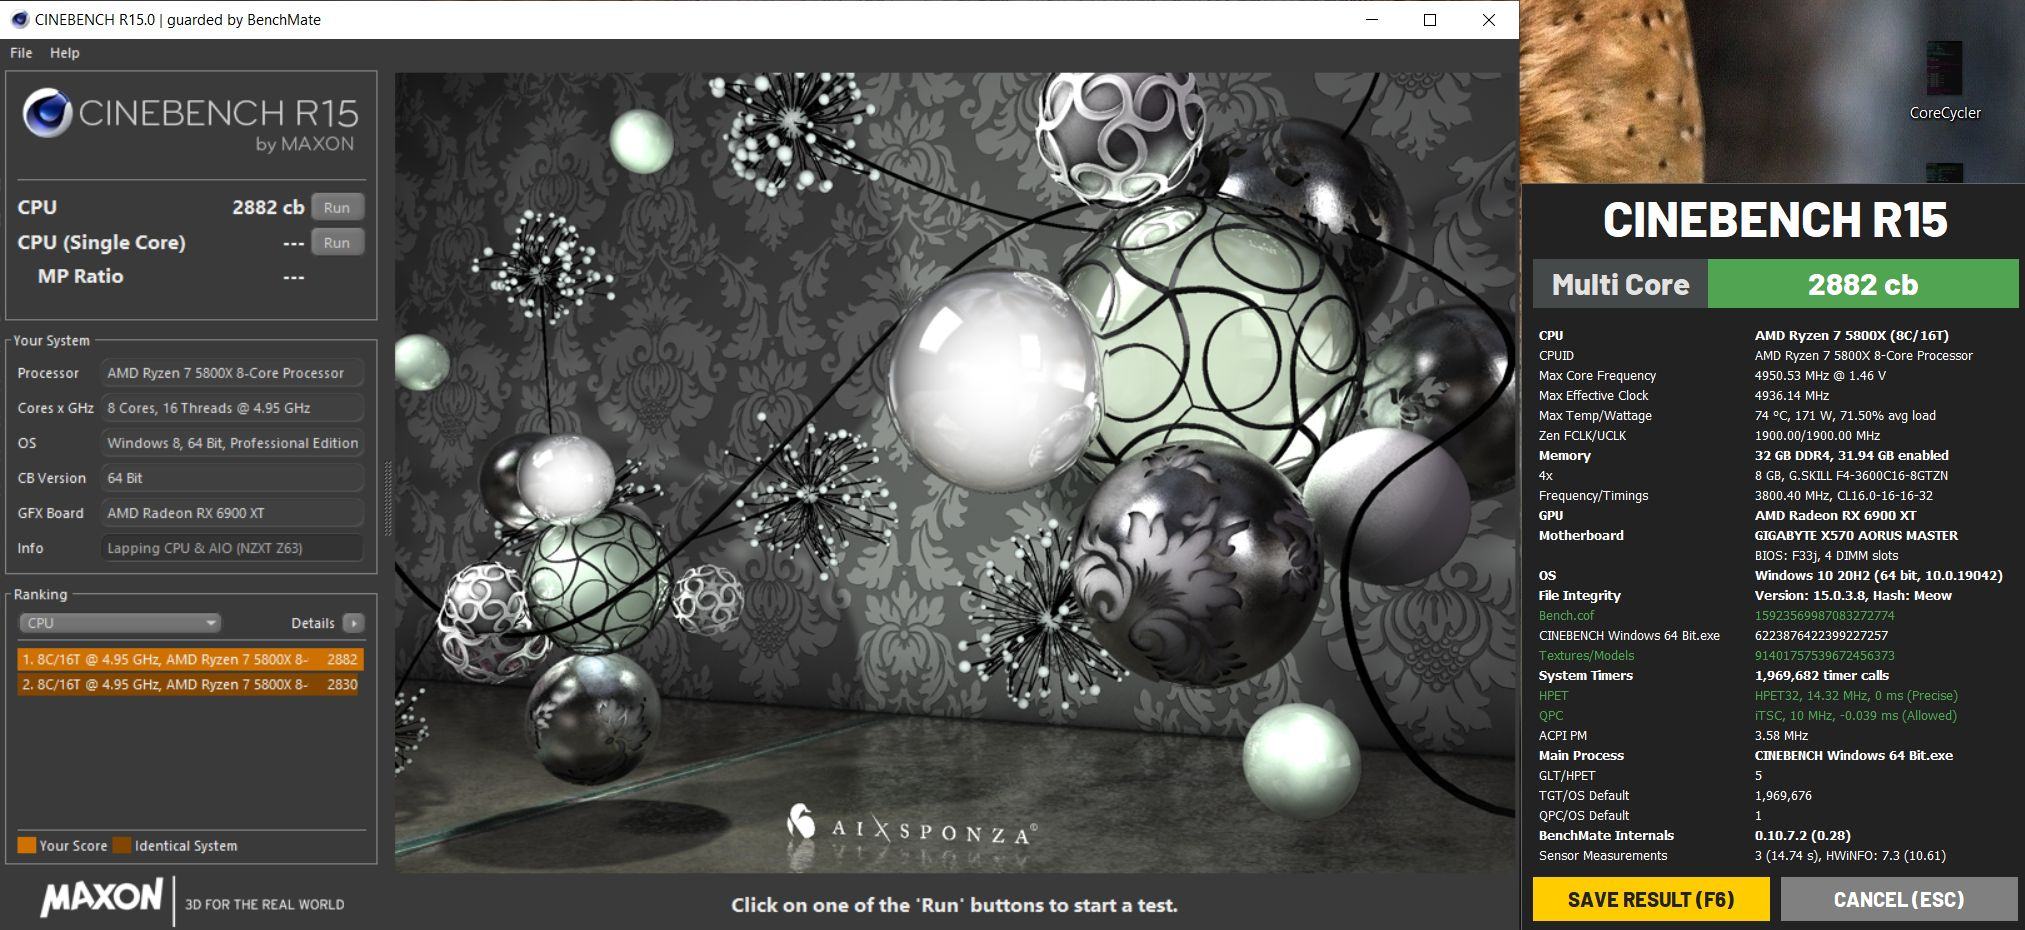
Task: Click the rendered scene image
Action: pos(955,472)
